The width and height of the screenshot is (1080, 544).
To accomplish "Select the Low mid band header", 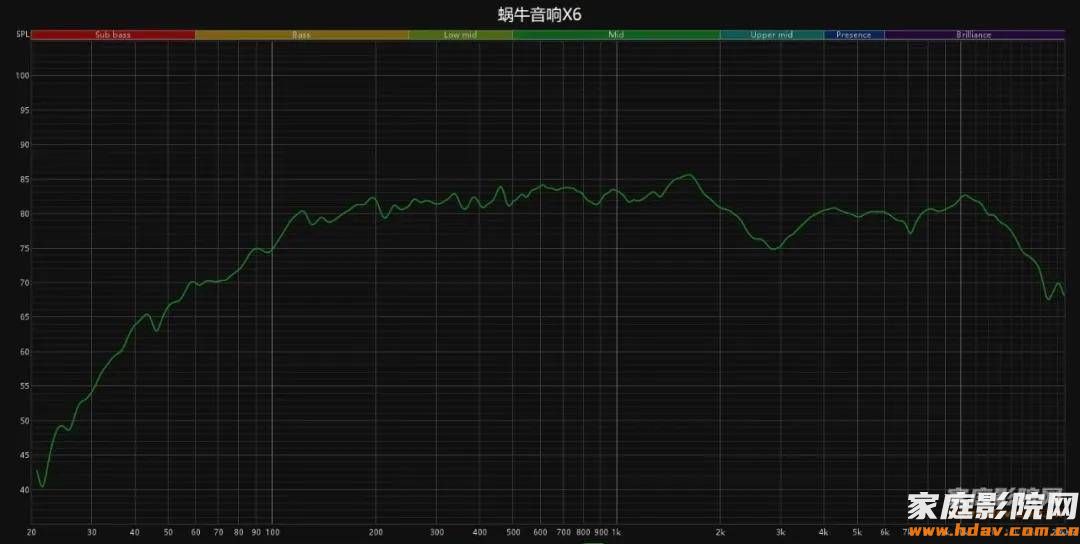I will click(x=460, y=35).
